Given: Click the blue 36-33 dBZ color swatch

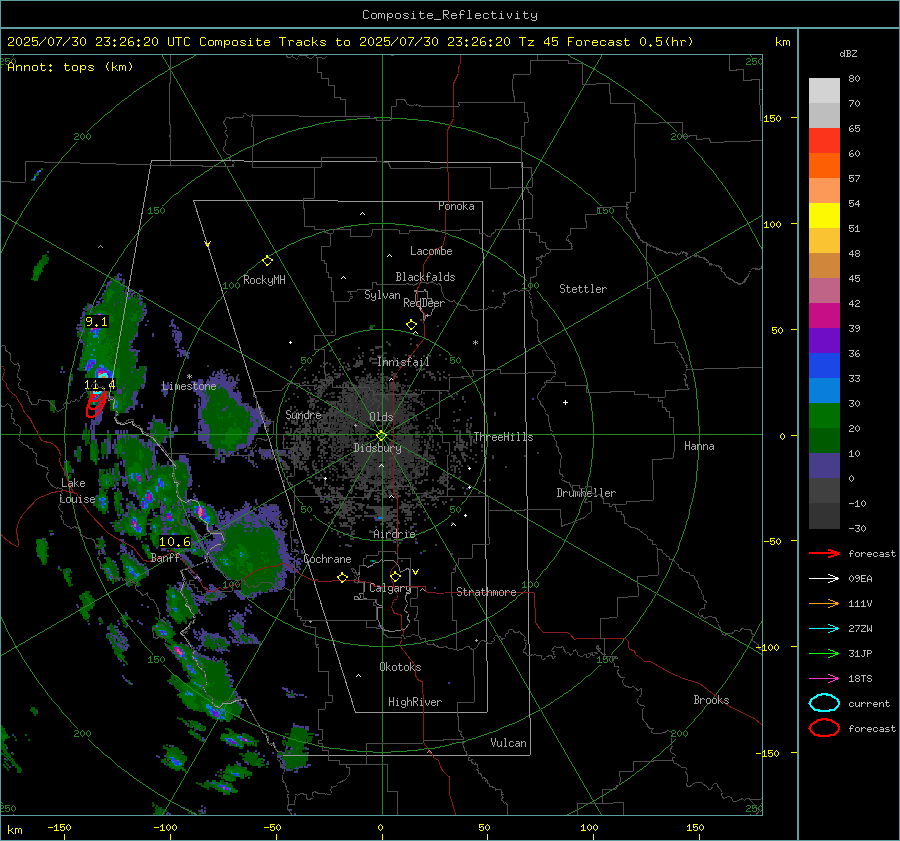Looking at the screenshot, I should (824, 366).
